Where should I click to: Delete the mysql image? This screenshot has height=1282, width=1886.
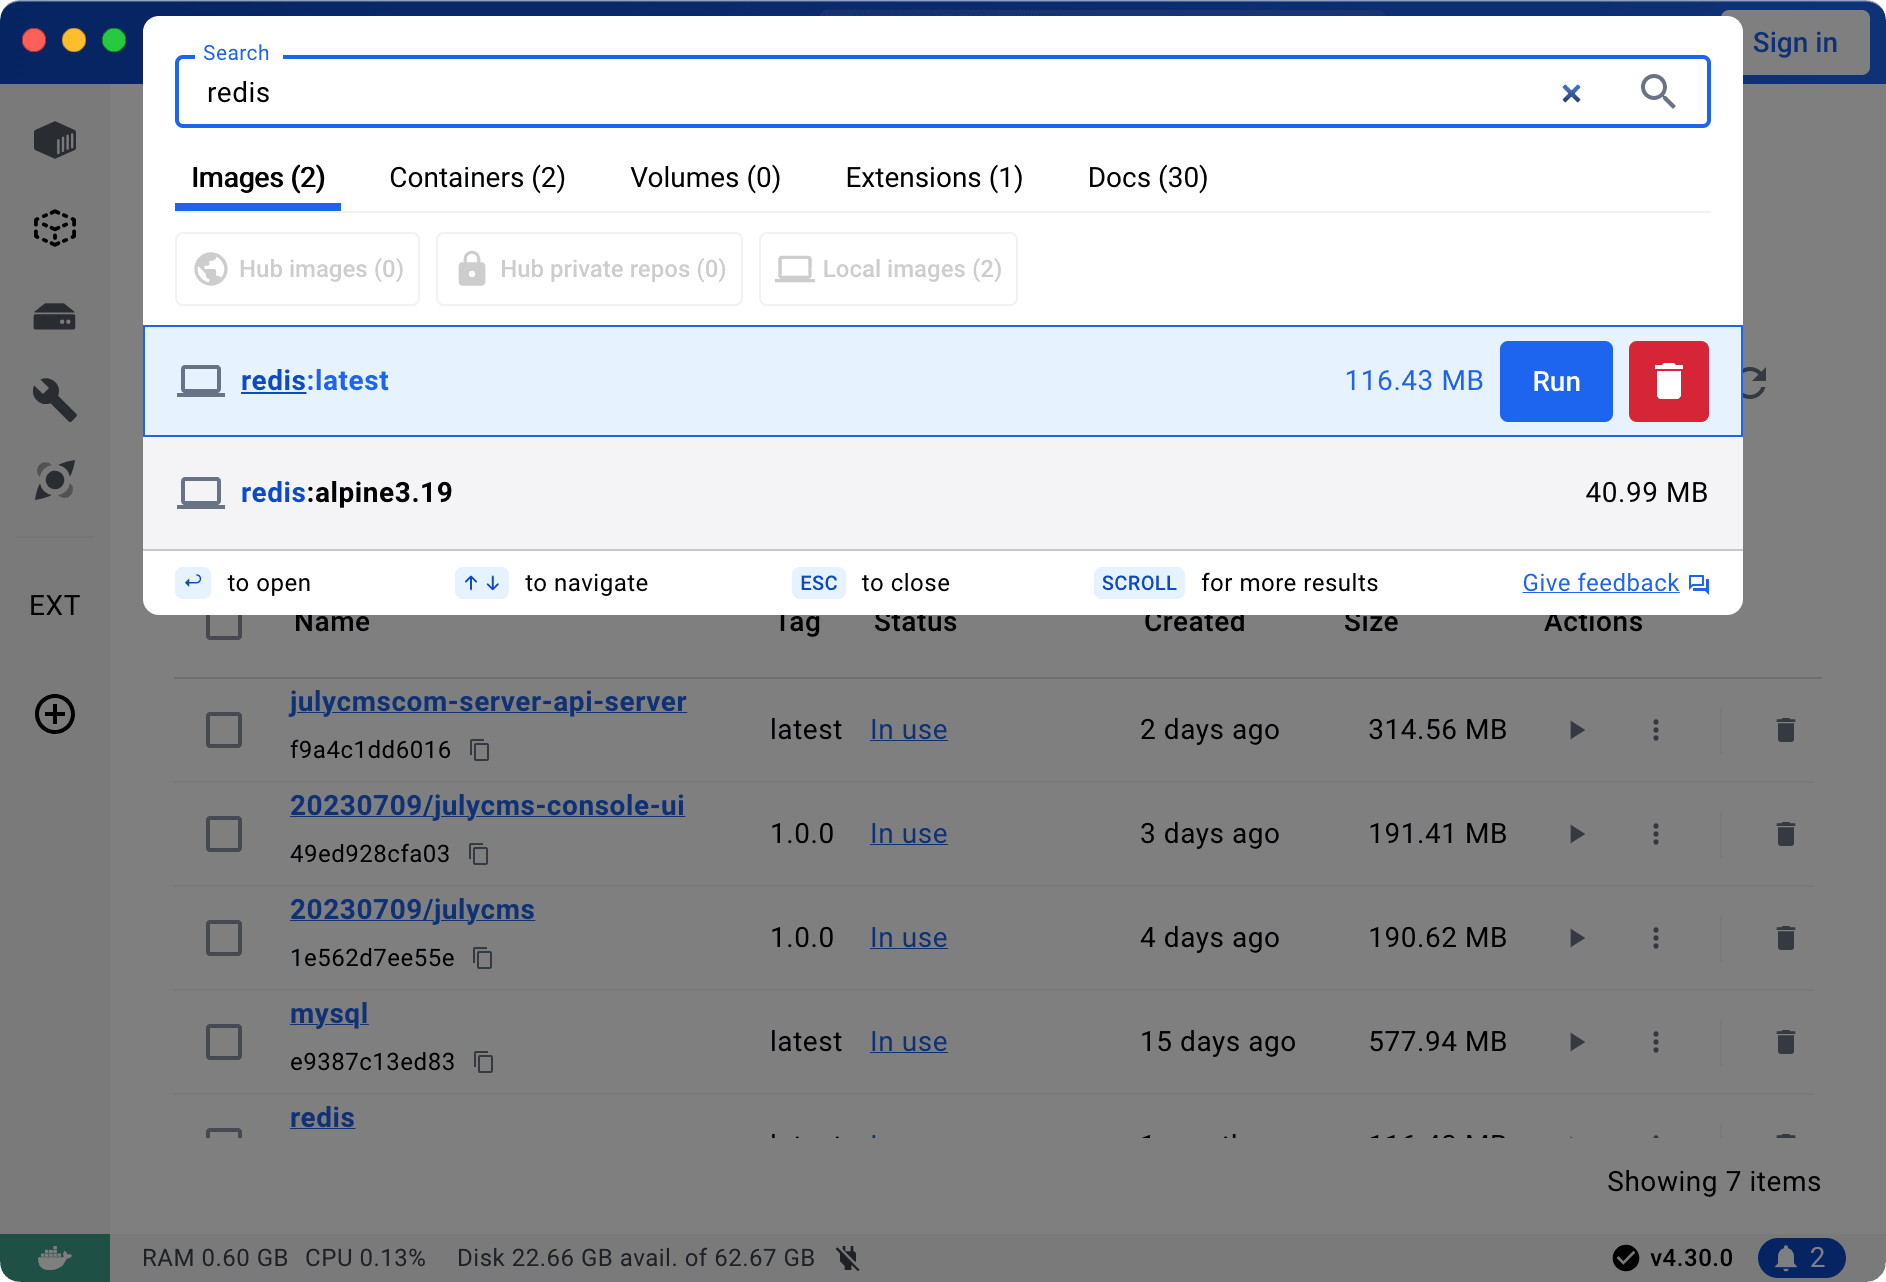[1785, 1042]
